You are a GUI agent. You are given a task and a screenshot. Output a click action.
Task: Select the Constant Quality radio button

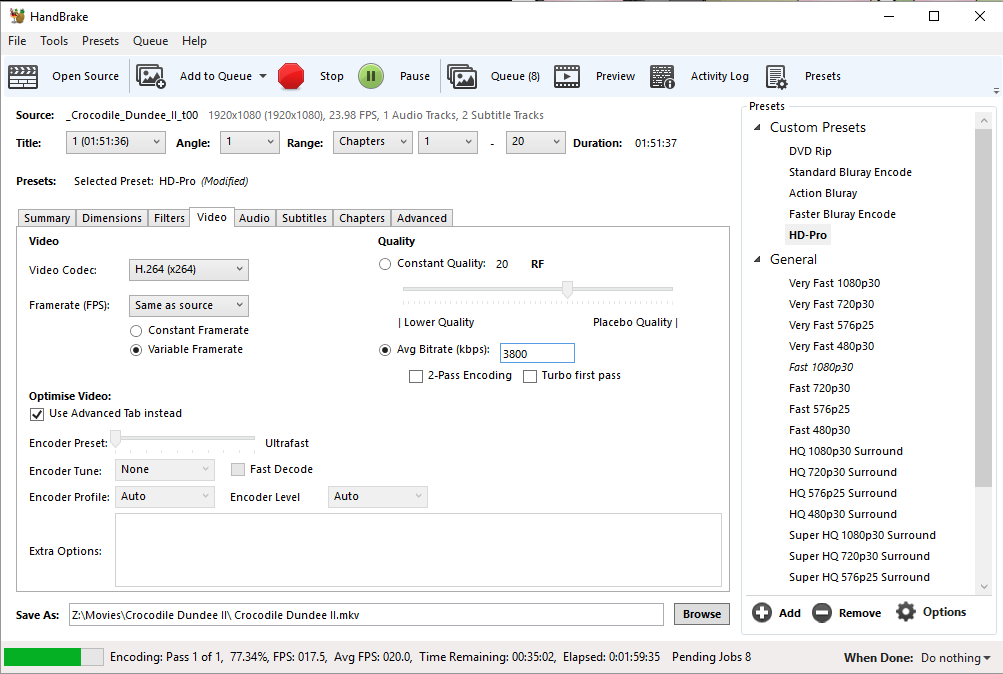(x=384, y=264)
